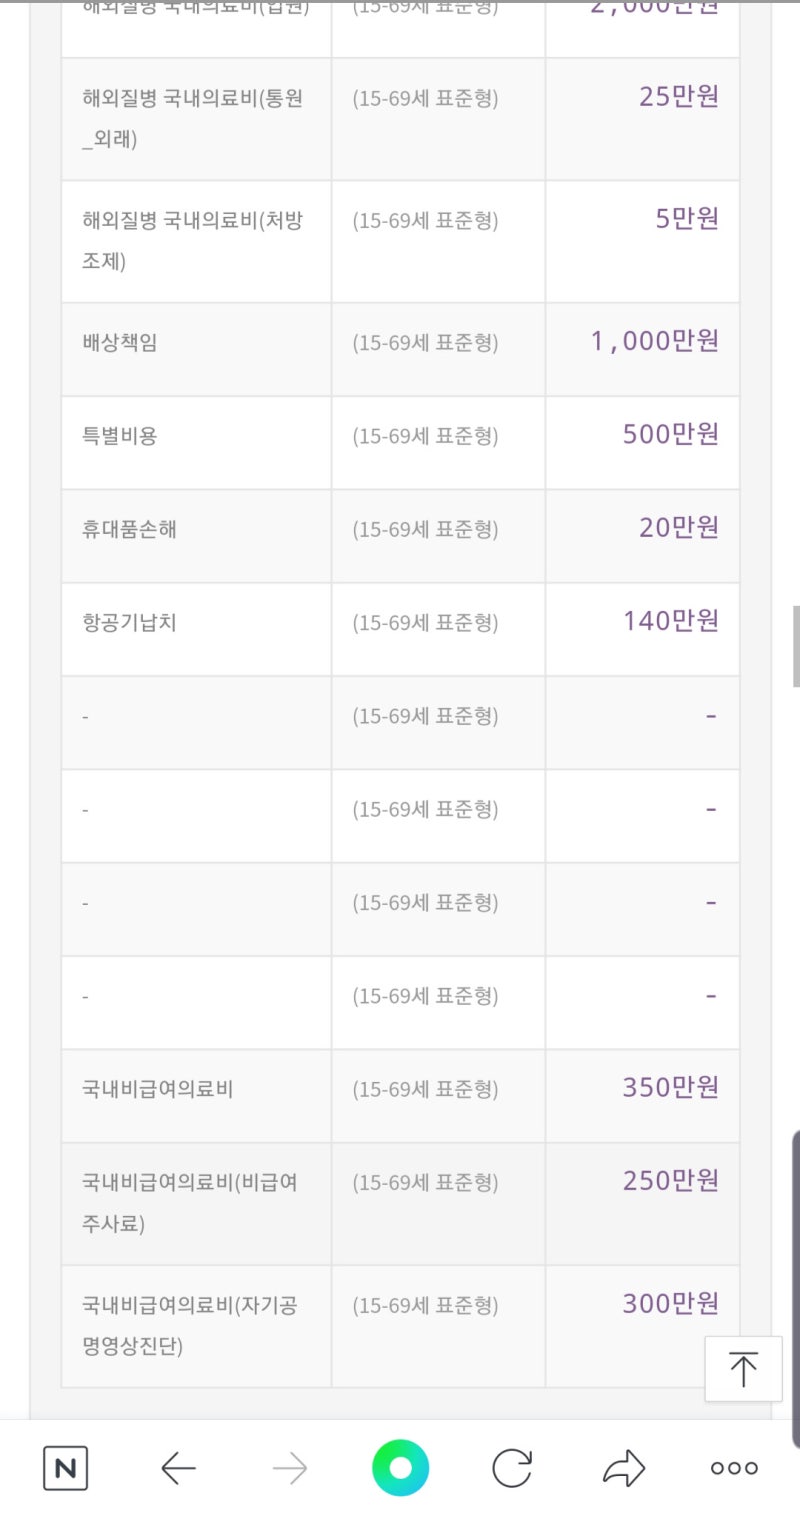Tap the 특별비용 coverage label

(120, 436)
